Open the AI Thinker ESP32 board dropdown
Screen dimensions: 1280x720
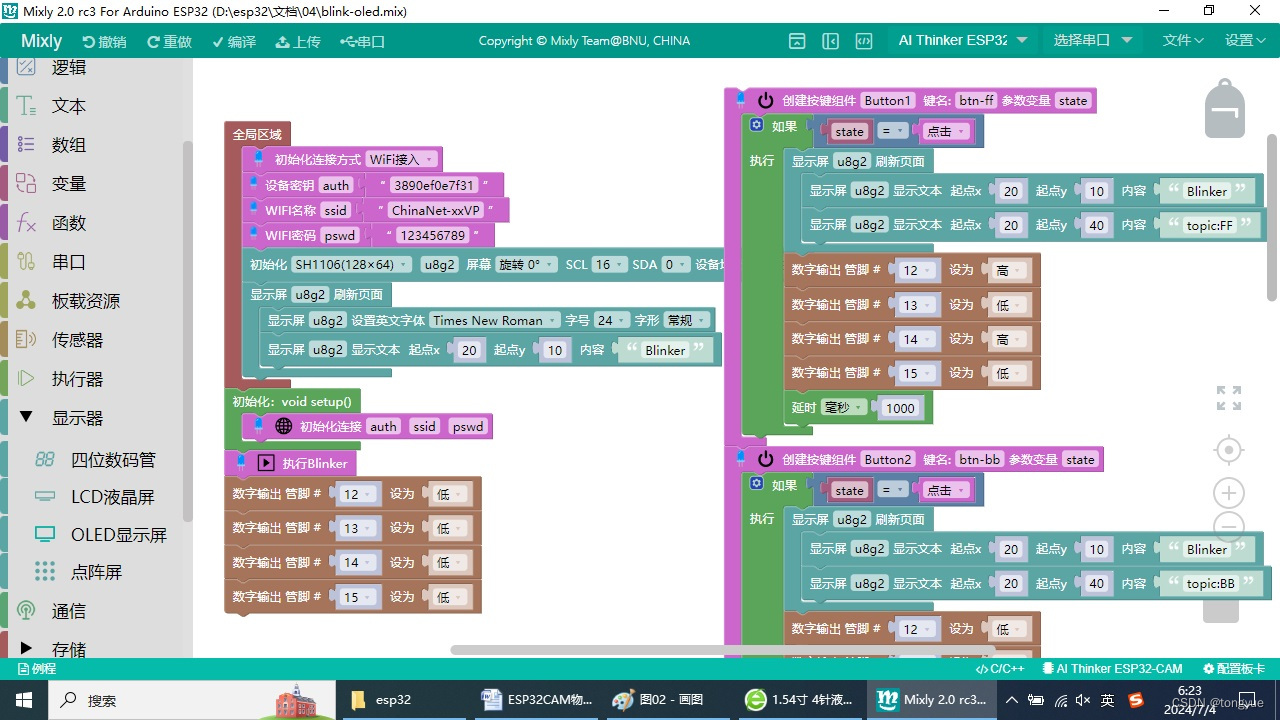(962, 40)
